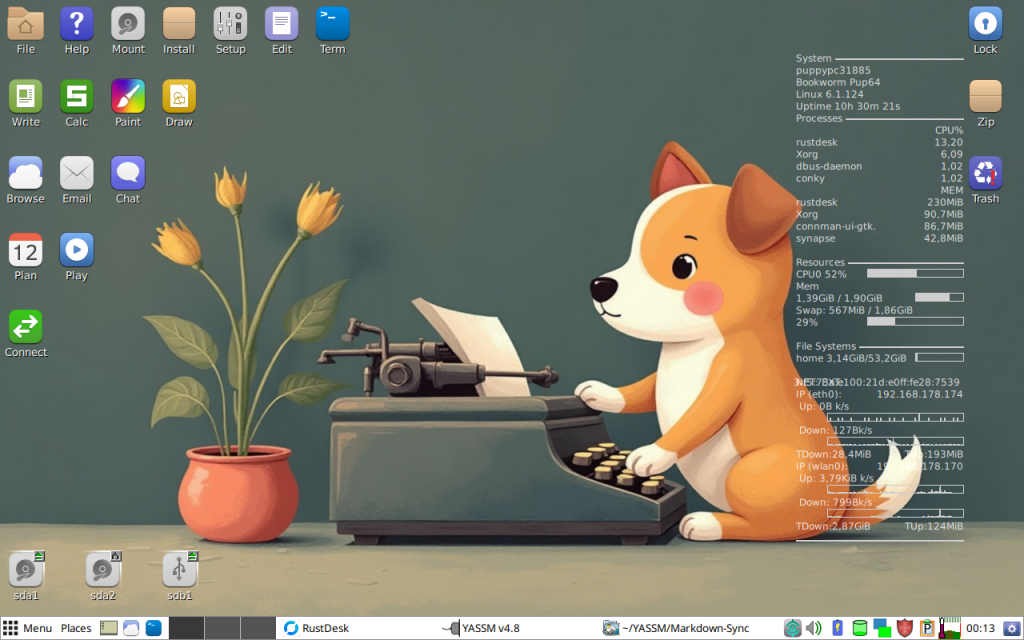The image size is (1024, 640).
Task: Open the Help desktop icon
Action: [x=76, y=24]
